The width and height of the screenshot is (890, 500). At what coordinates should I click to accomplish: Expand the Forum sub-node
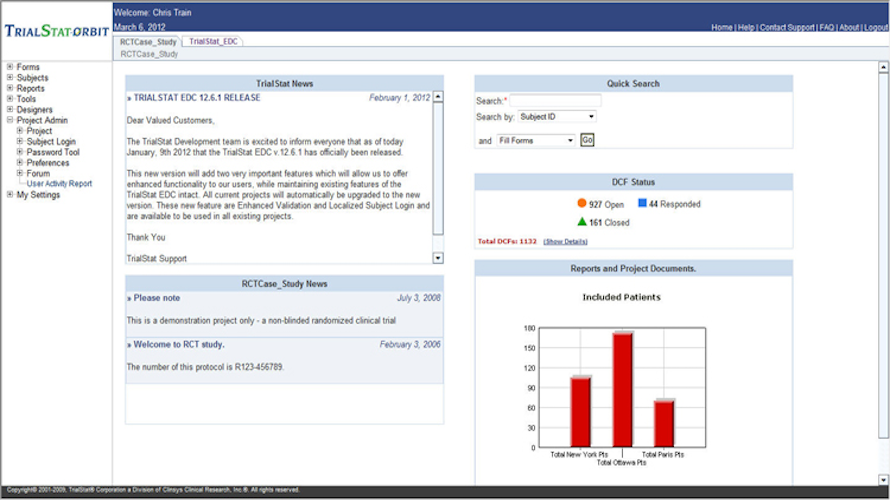[x=20, y=173]
